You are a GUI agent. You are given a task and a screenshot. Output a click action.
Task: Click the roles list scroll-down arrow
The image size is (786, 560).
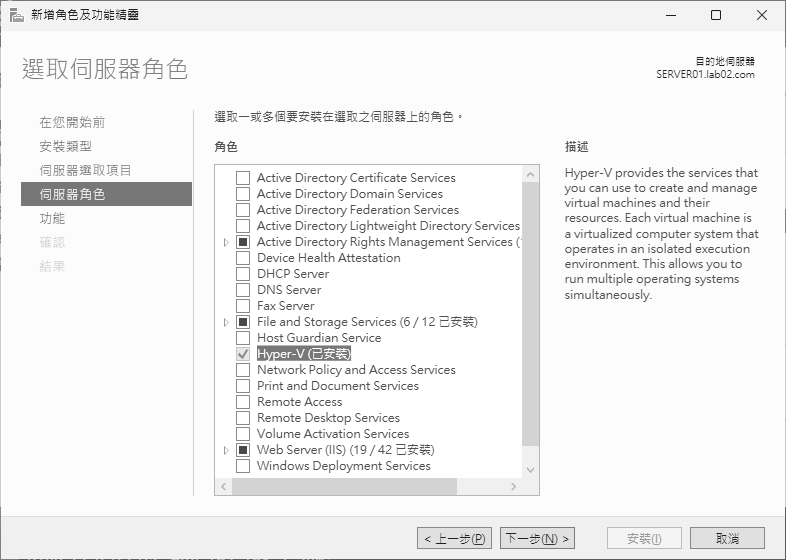[530, 470]
